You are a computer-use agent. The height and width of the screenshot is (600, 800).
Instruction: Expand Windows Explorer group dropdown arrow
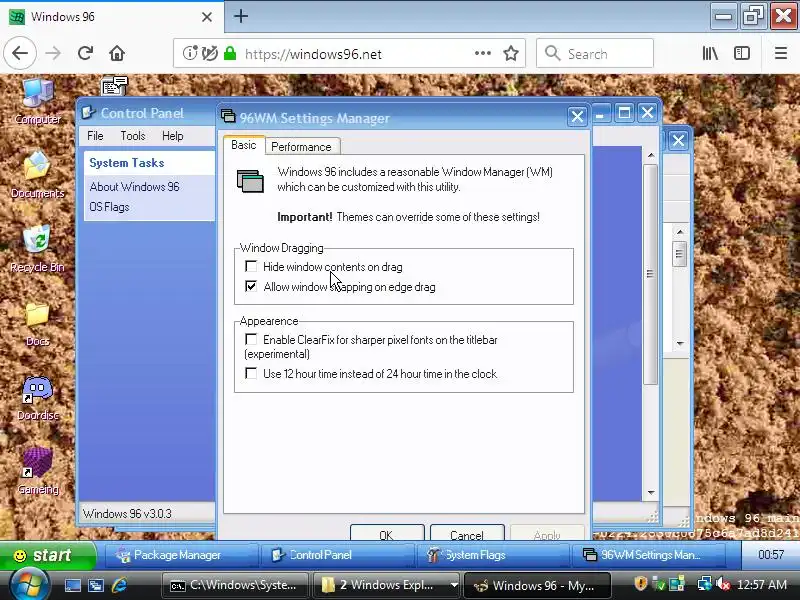point(454,585)
